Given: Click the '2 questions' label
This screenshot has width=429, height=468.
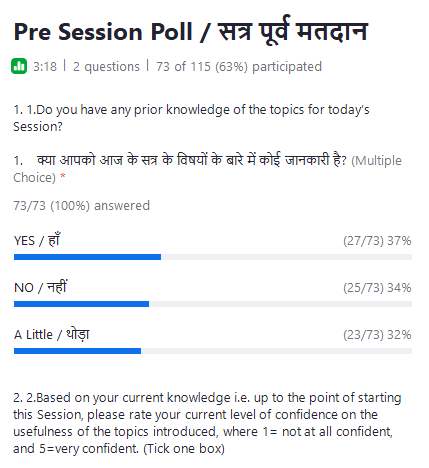Looking at the screenshot, I should click(106, 67).
